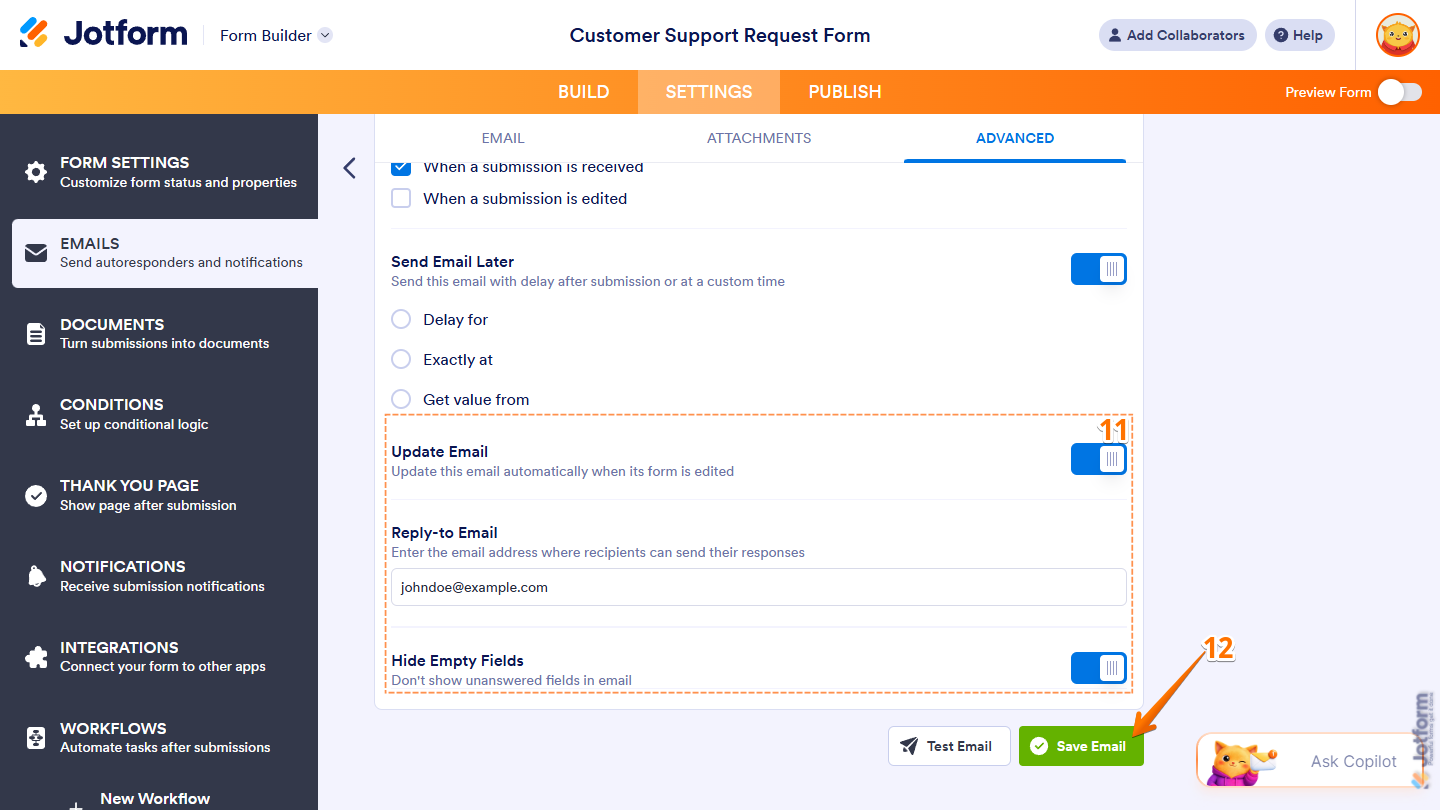1440x810 pixels.
Task: Click the Jotform logo
Action: pos(103,34)
